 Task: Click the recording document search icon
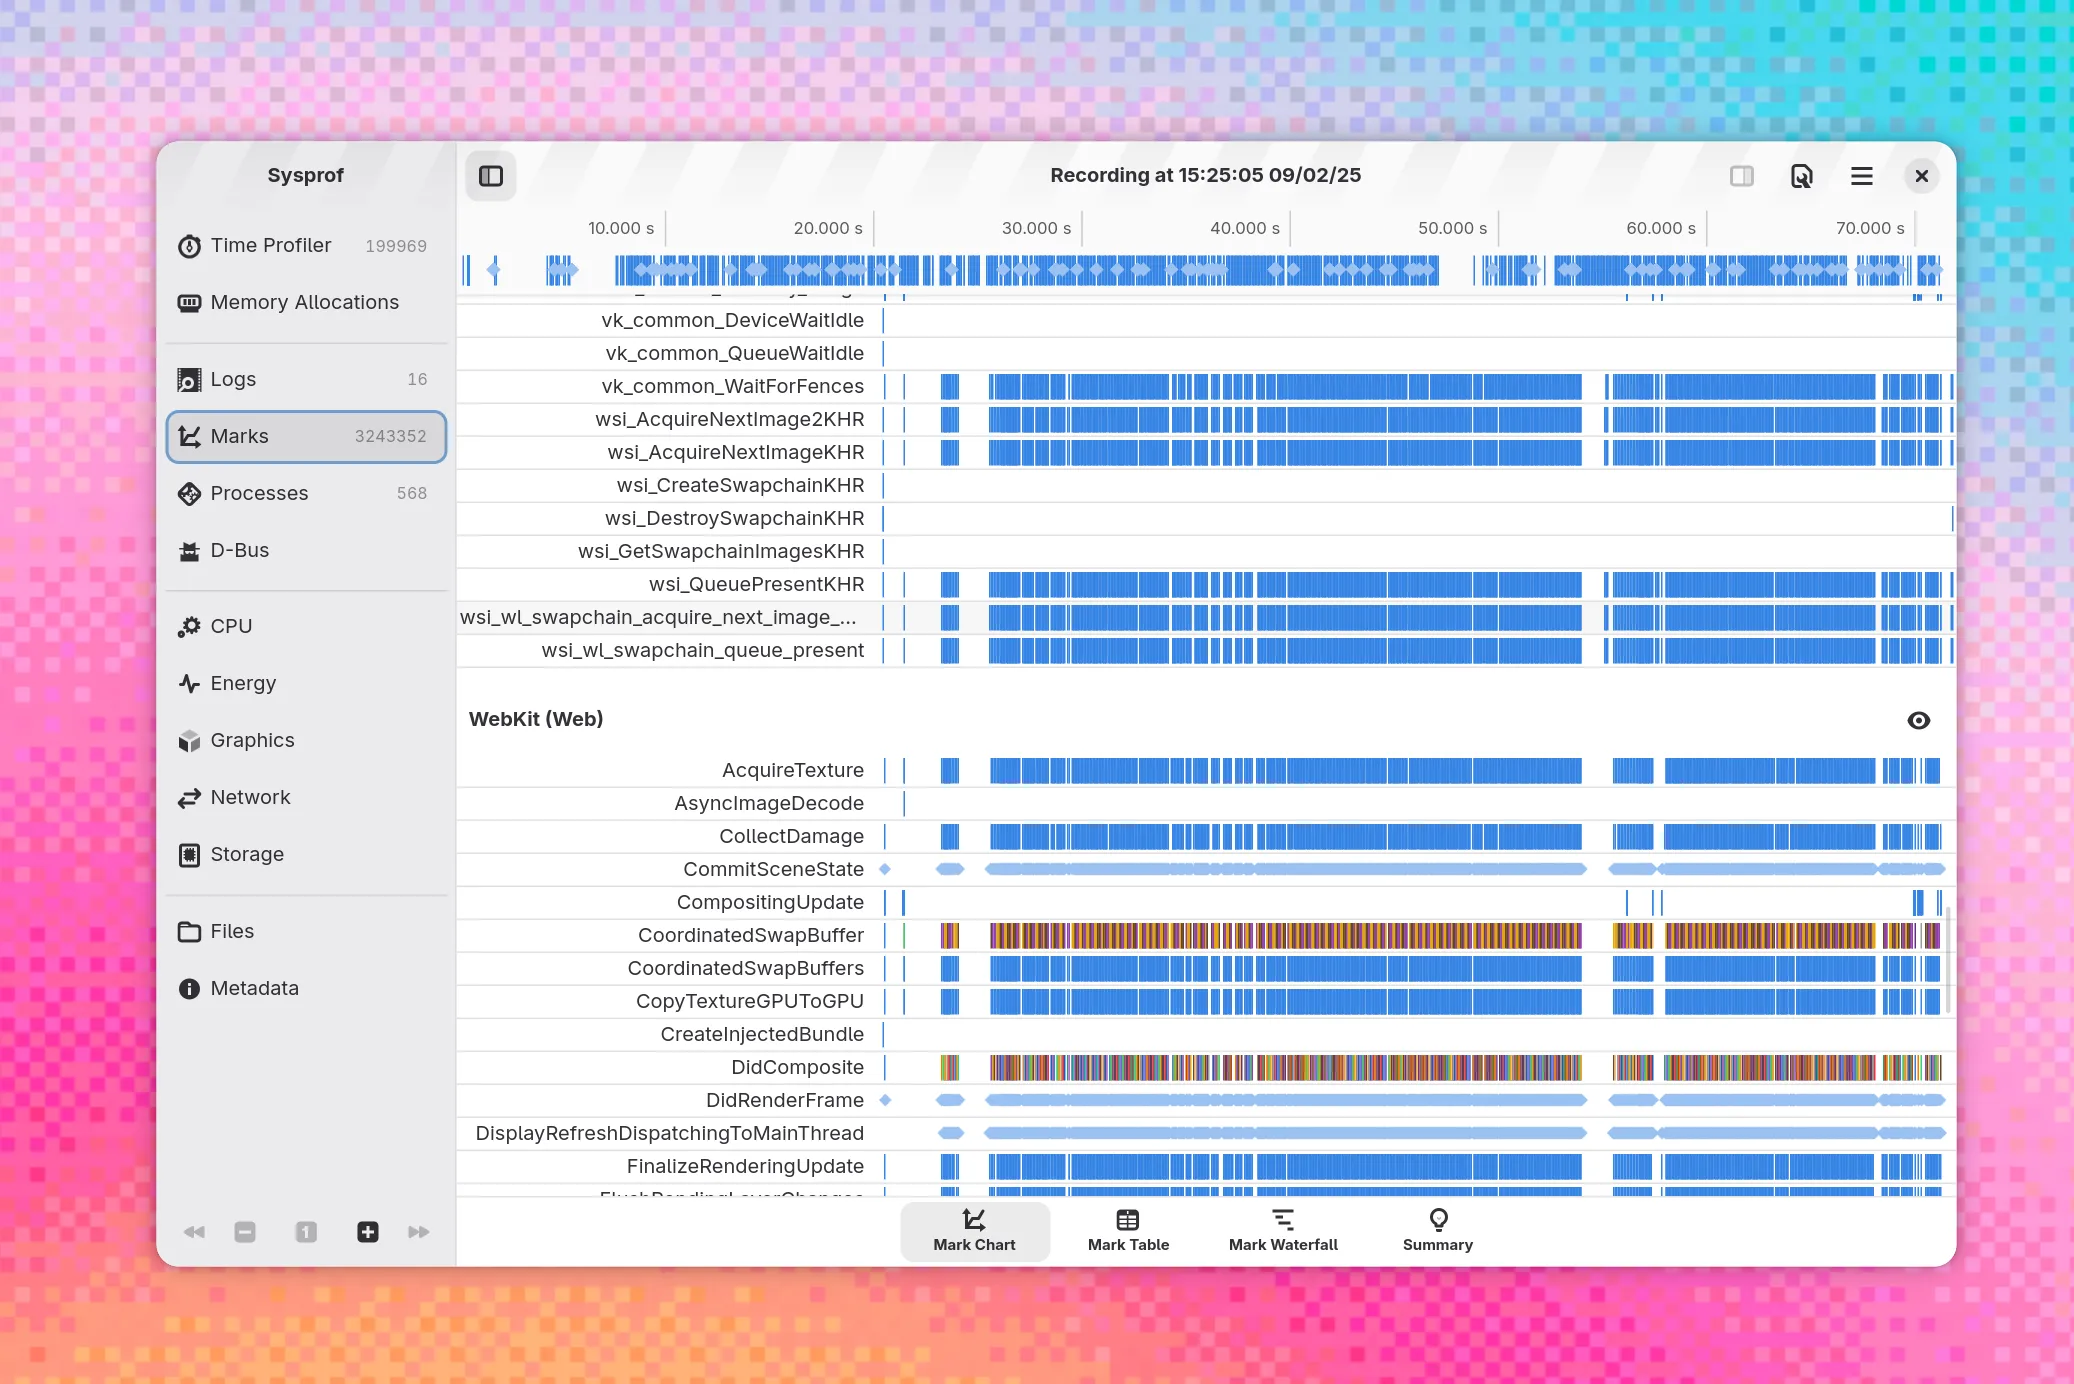click(1801, 176)
